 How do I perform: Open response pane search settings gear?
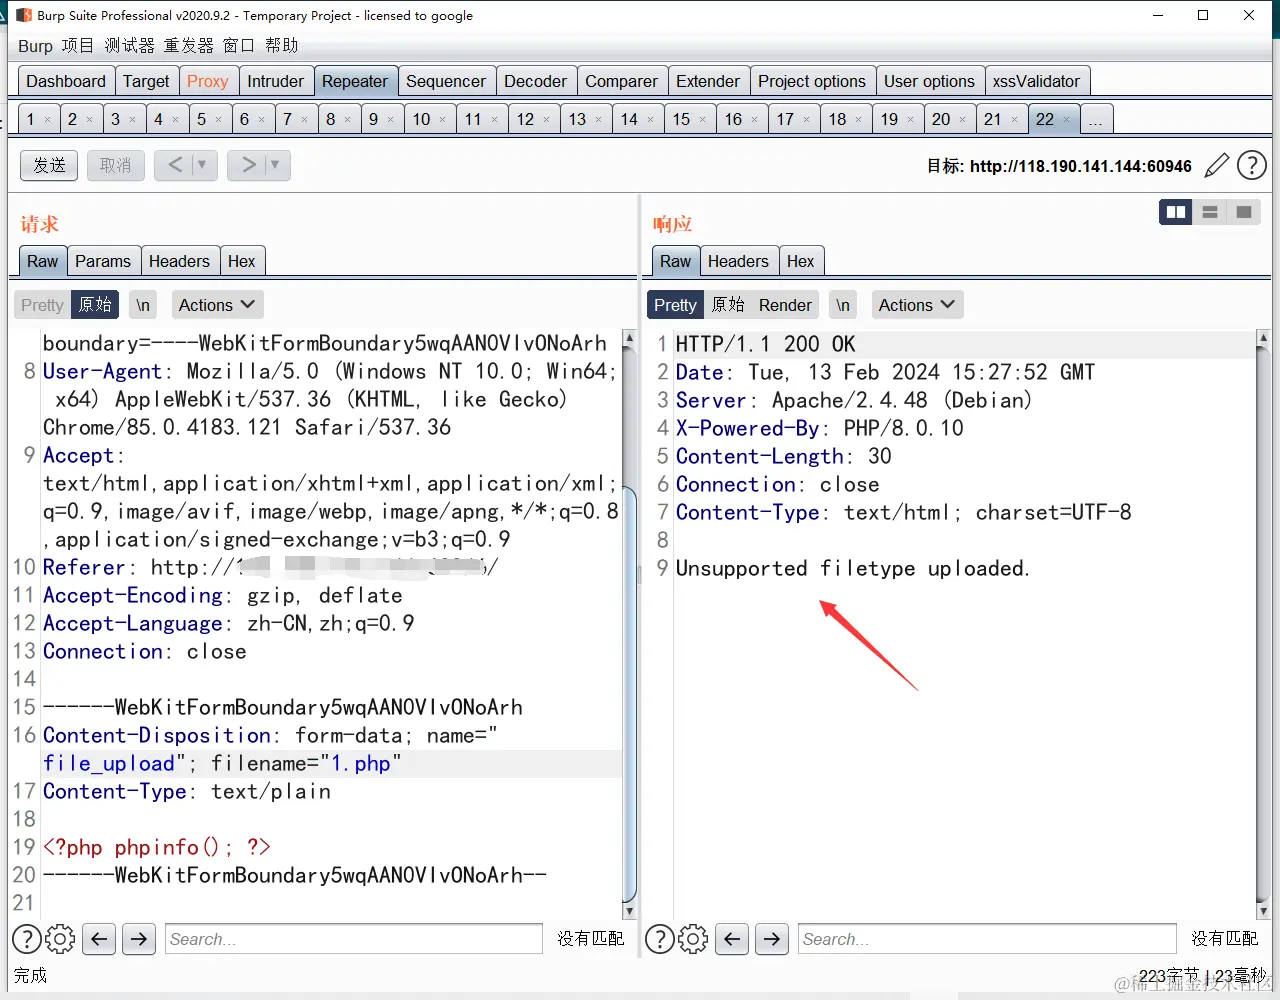coord(694,939)
